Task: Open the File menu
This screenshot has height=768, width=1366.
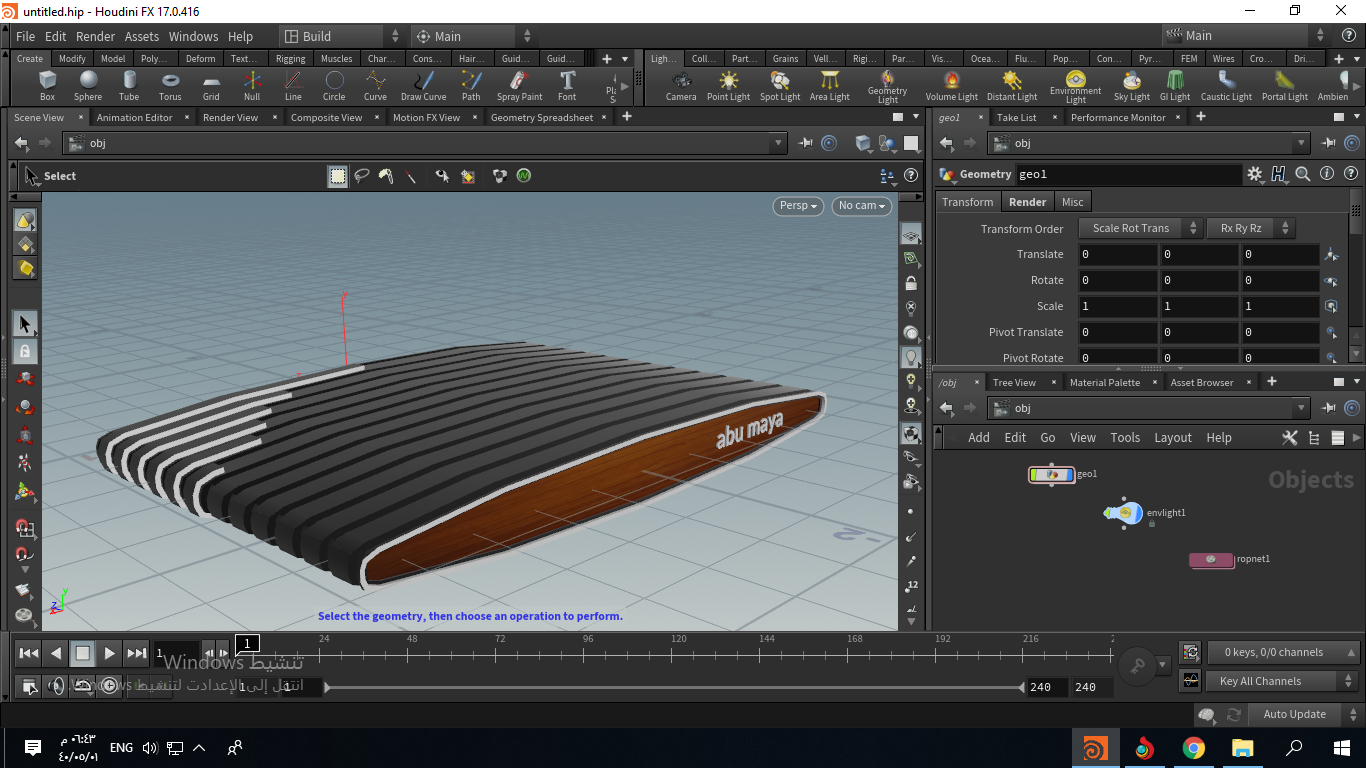Action: click(x=25, y=36)
